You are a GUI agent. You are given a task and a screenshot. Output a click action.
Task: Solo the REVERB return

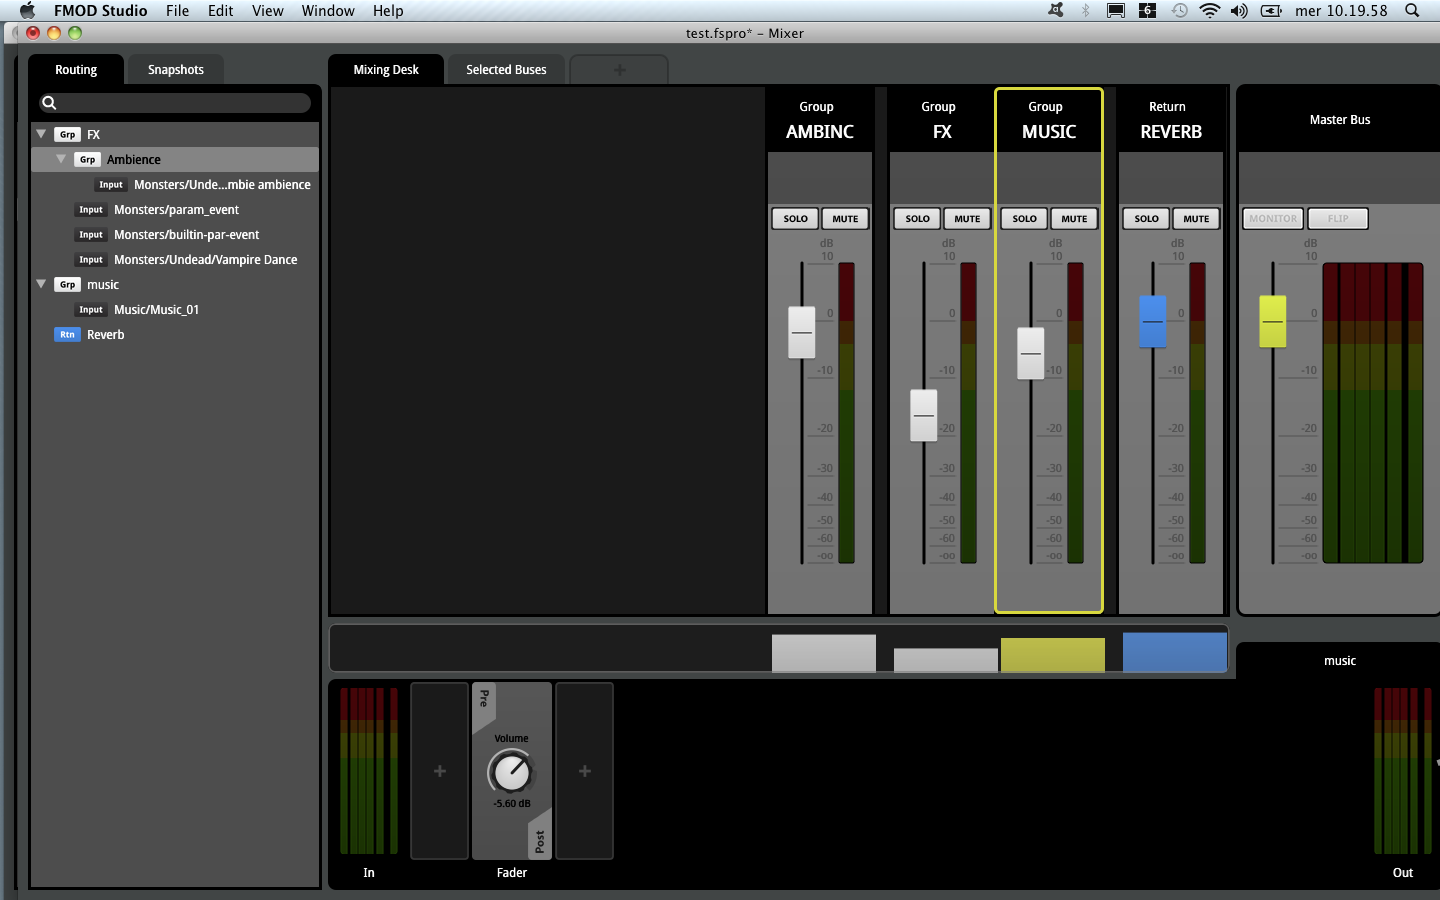(x=1147, y=219)
